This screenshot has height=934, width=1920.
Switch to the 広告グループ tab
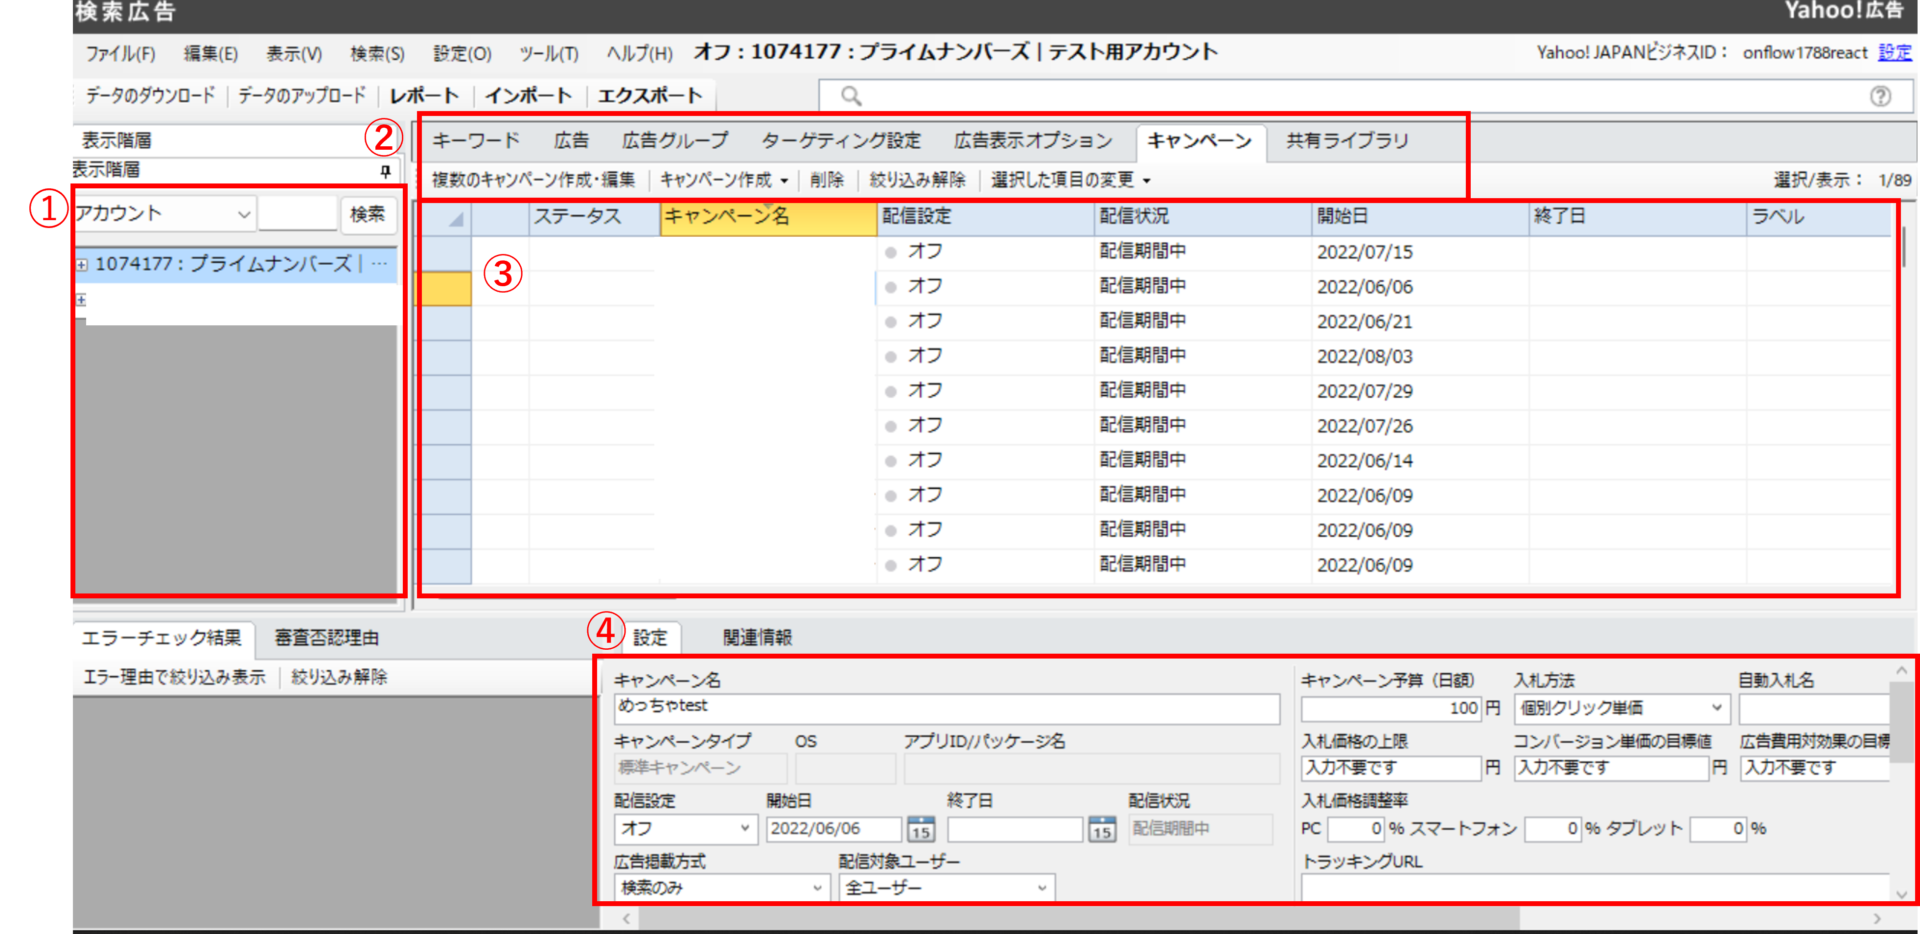point(675,141)
